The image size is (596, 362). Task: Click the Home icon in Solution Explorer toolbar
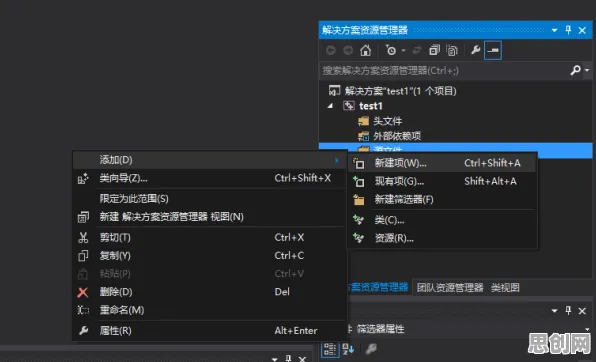coord(366,50)
